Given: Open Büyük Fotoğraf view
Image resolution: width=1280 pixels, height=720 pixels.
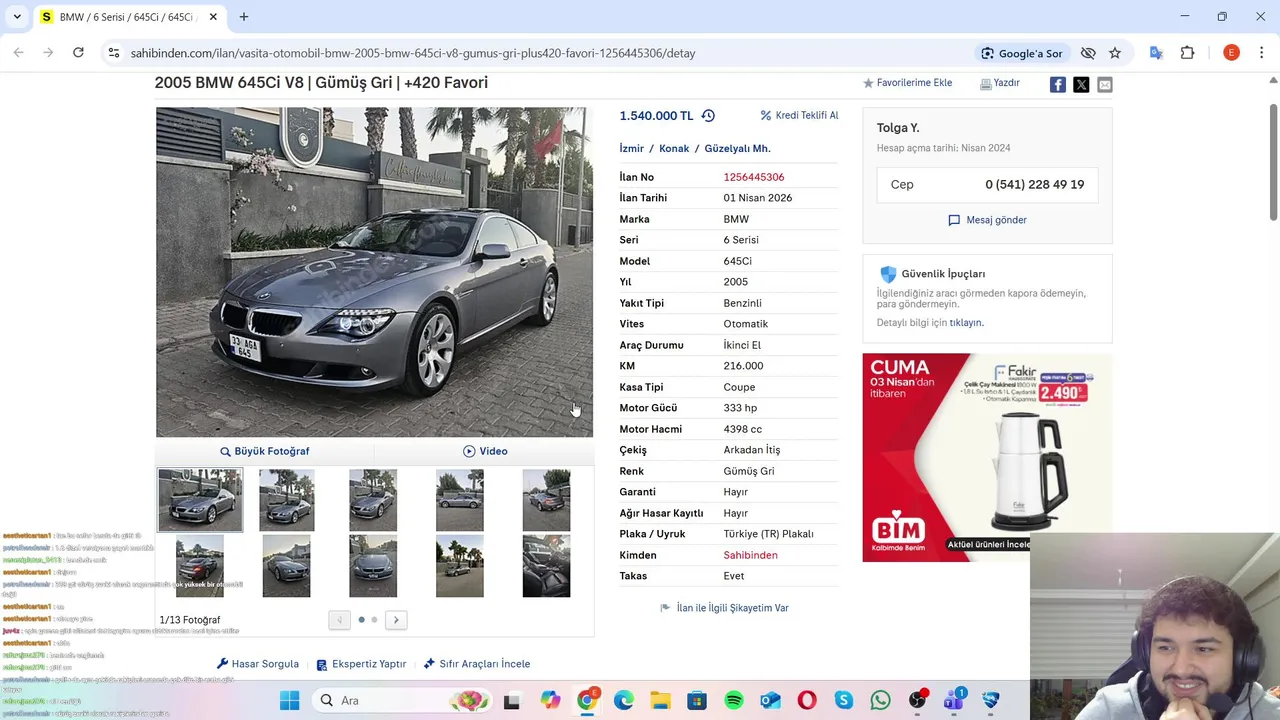Looking at the screenshot, I should 265,451.
